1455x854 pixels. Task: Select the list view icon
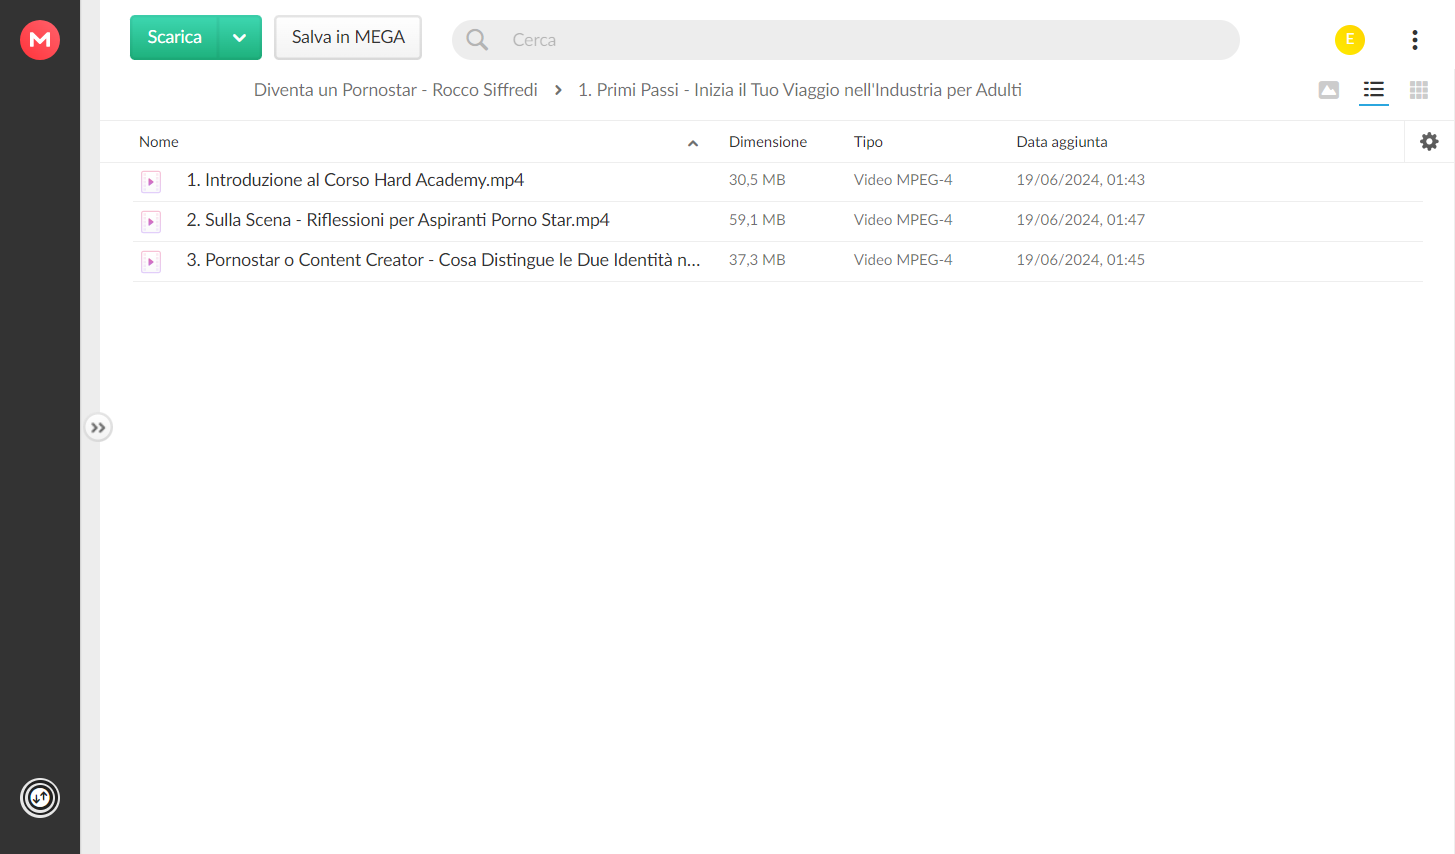(1374, 90)
